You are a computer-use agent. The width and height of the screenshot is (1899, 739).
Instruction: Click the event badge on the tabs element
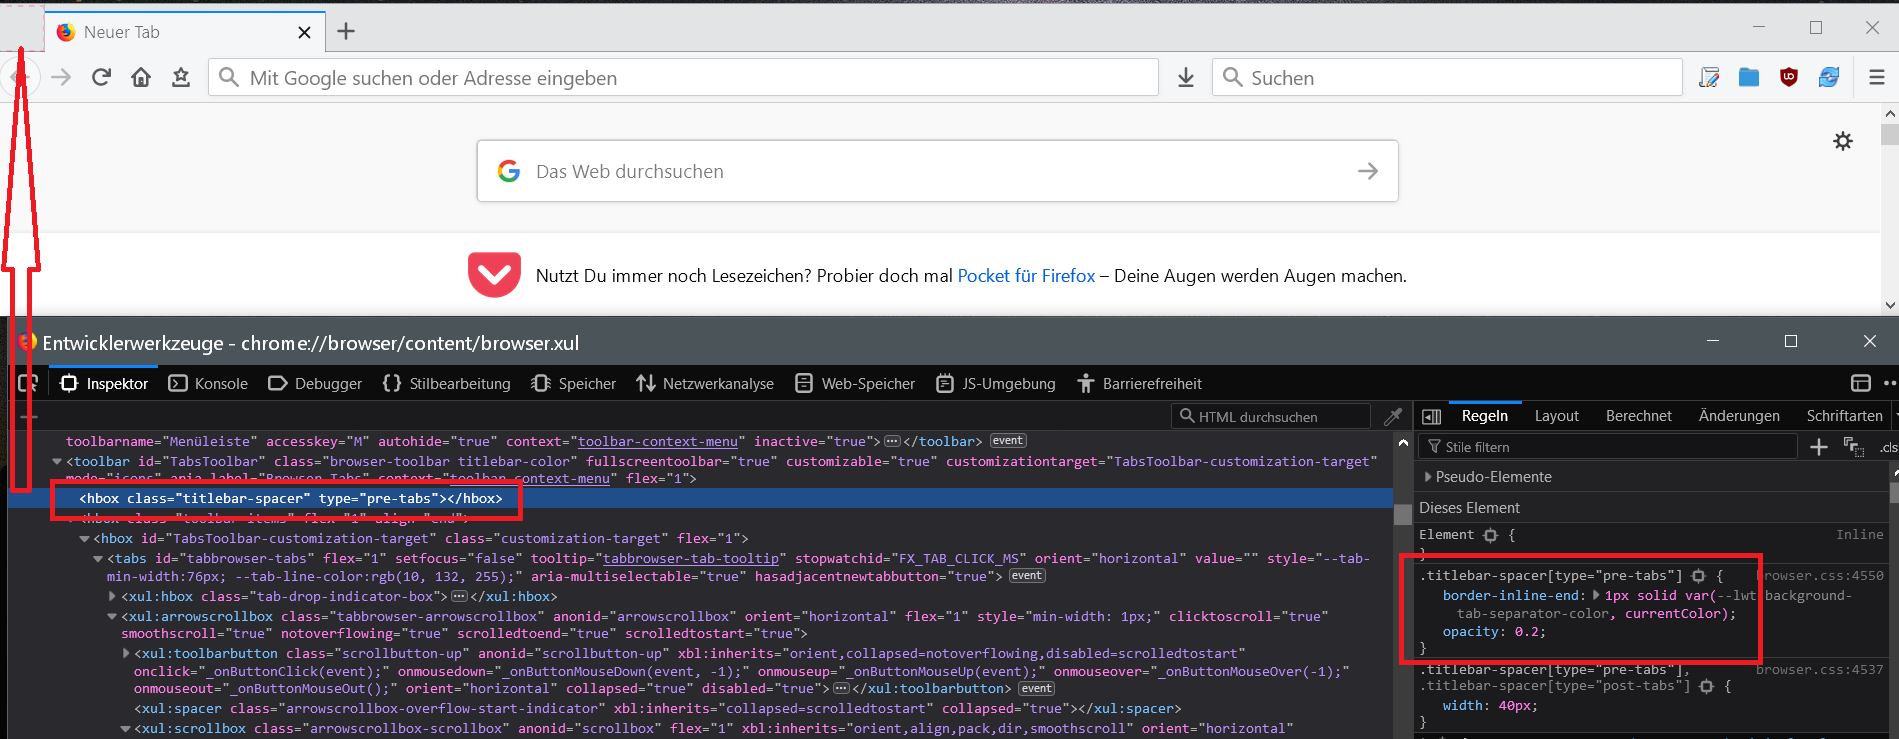[x=1027, y=576]
